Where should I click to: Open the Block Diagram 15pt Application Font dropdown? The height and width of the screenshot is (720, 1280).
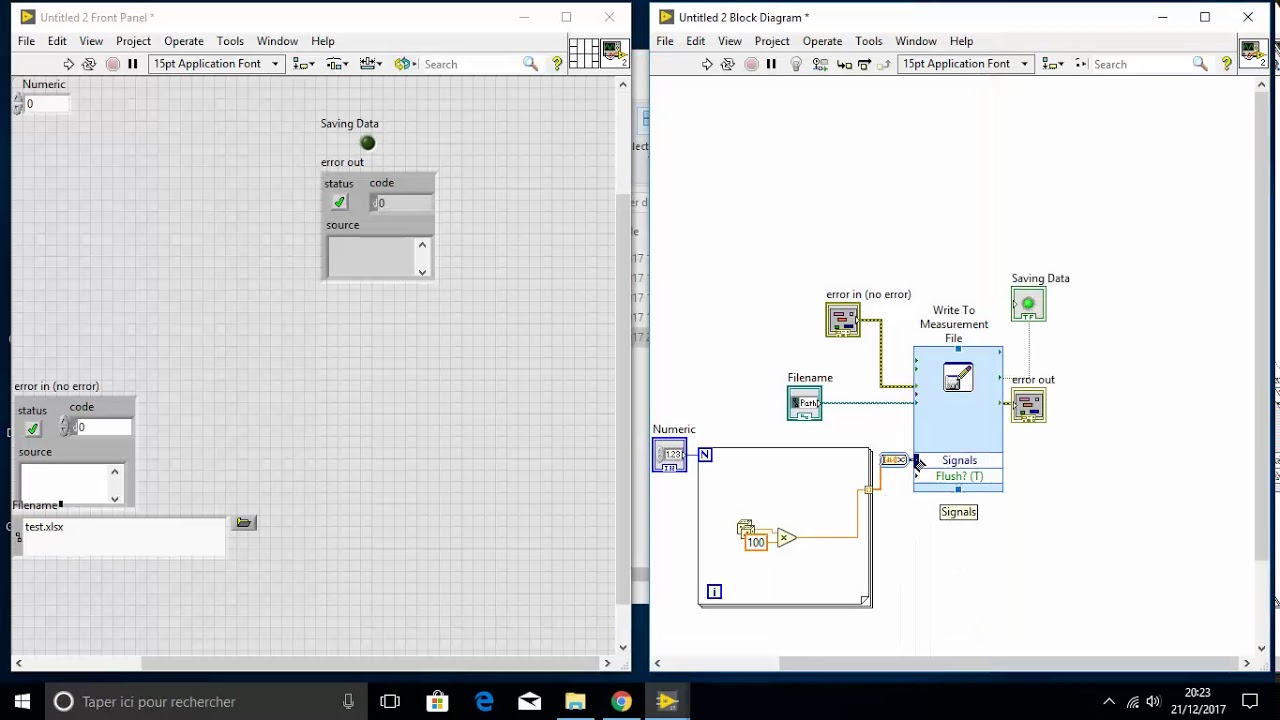[x=965, y=64]
